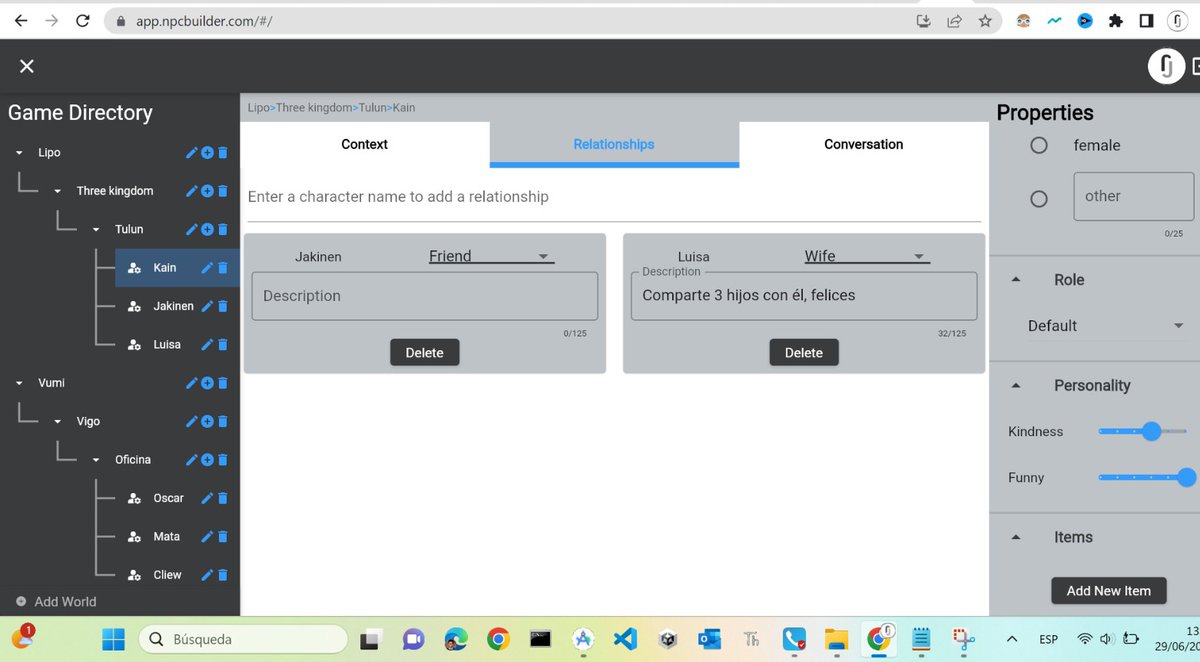The width and height of the screenshot is (1200, 662).
Task: Open the Windows Start menu
Action: click(x=113, y=638)
